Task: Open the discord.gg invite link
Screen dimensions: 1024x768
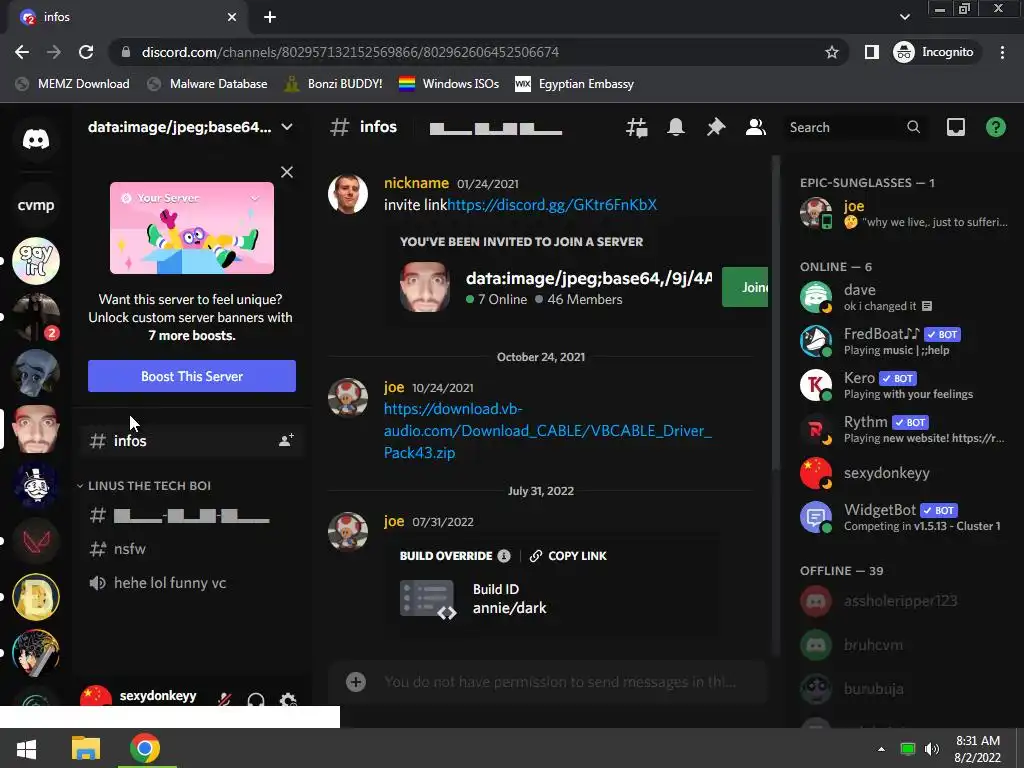Action: coord(552,205)
